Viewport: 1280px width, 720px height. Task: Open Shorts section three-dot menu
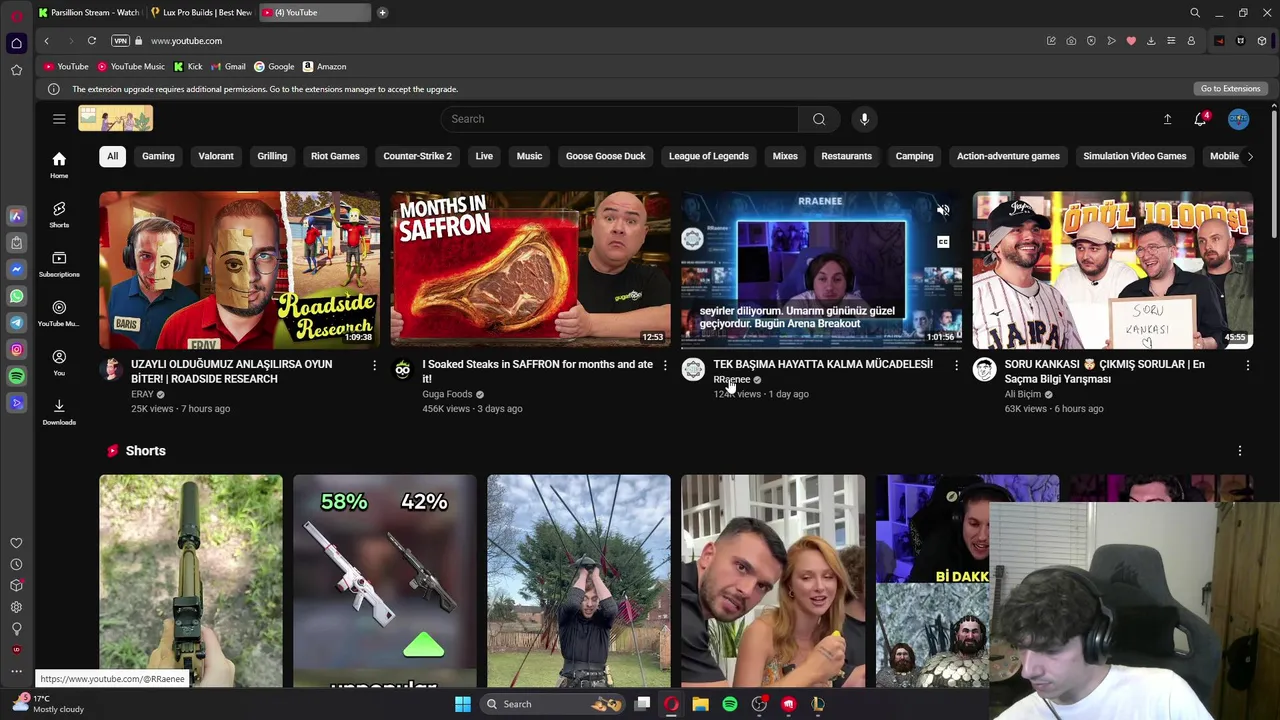coord(1240,451)
